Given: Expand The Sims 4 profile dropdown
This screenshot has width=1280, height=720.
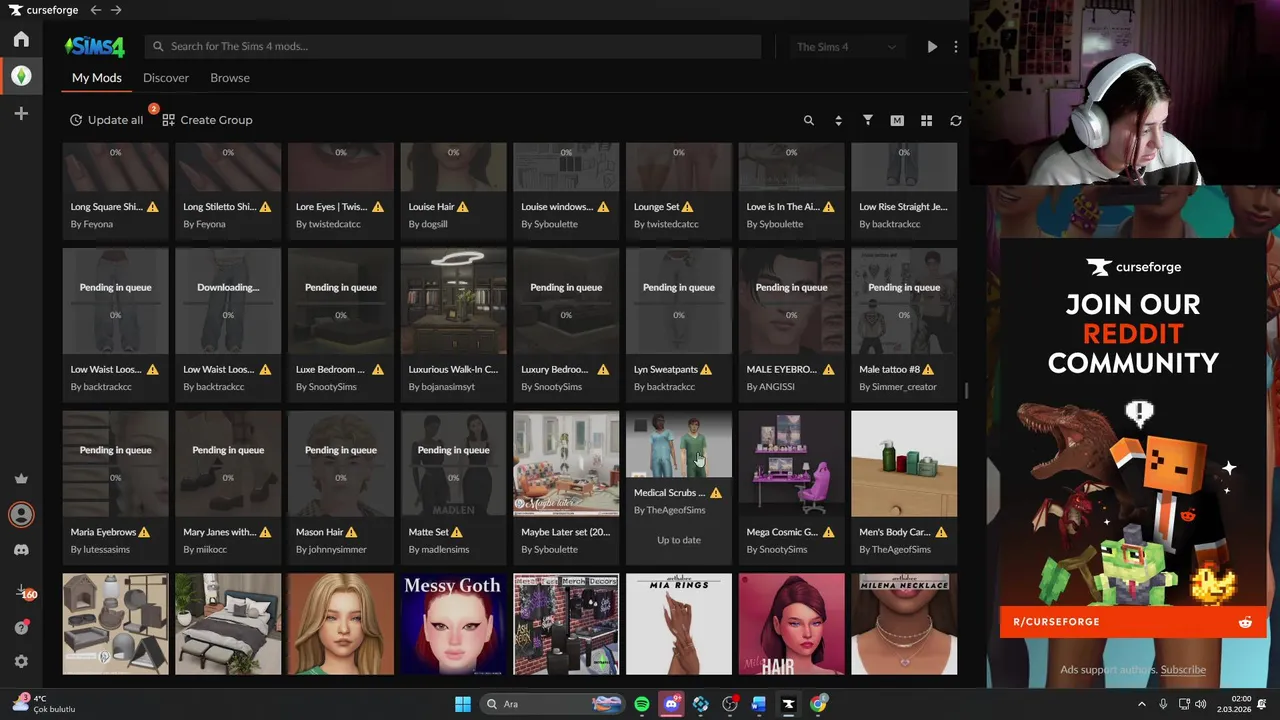Looking at the screenshot, I should 846,47.
